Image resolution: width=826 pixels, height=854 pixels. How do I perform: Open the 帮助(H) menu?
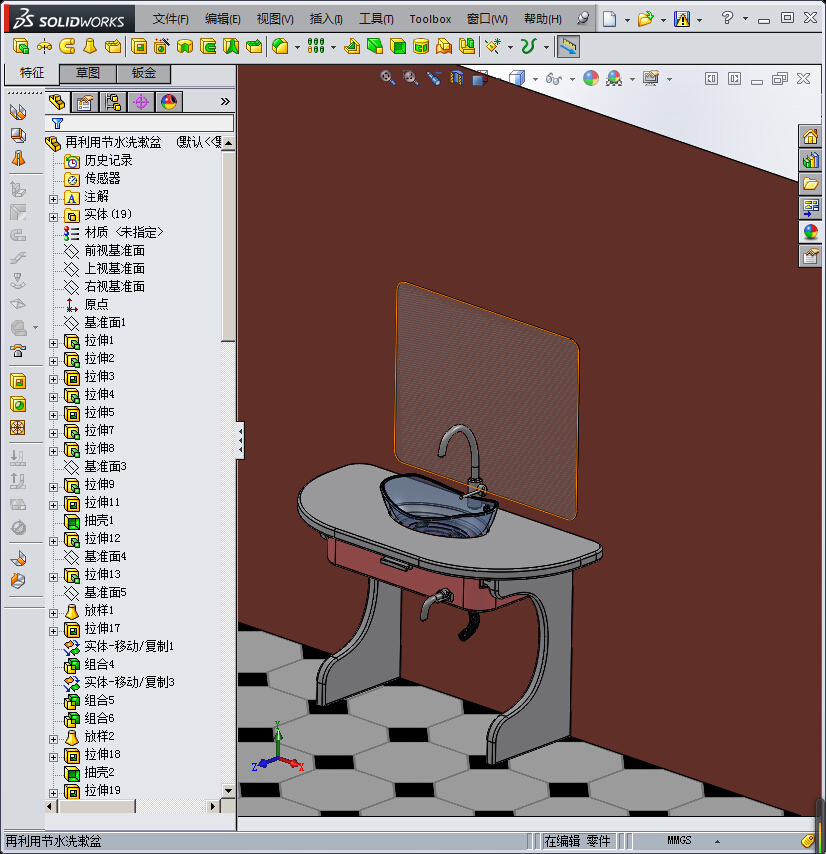(543, 19)
